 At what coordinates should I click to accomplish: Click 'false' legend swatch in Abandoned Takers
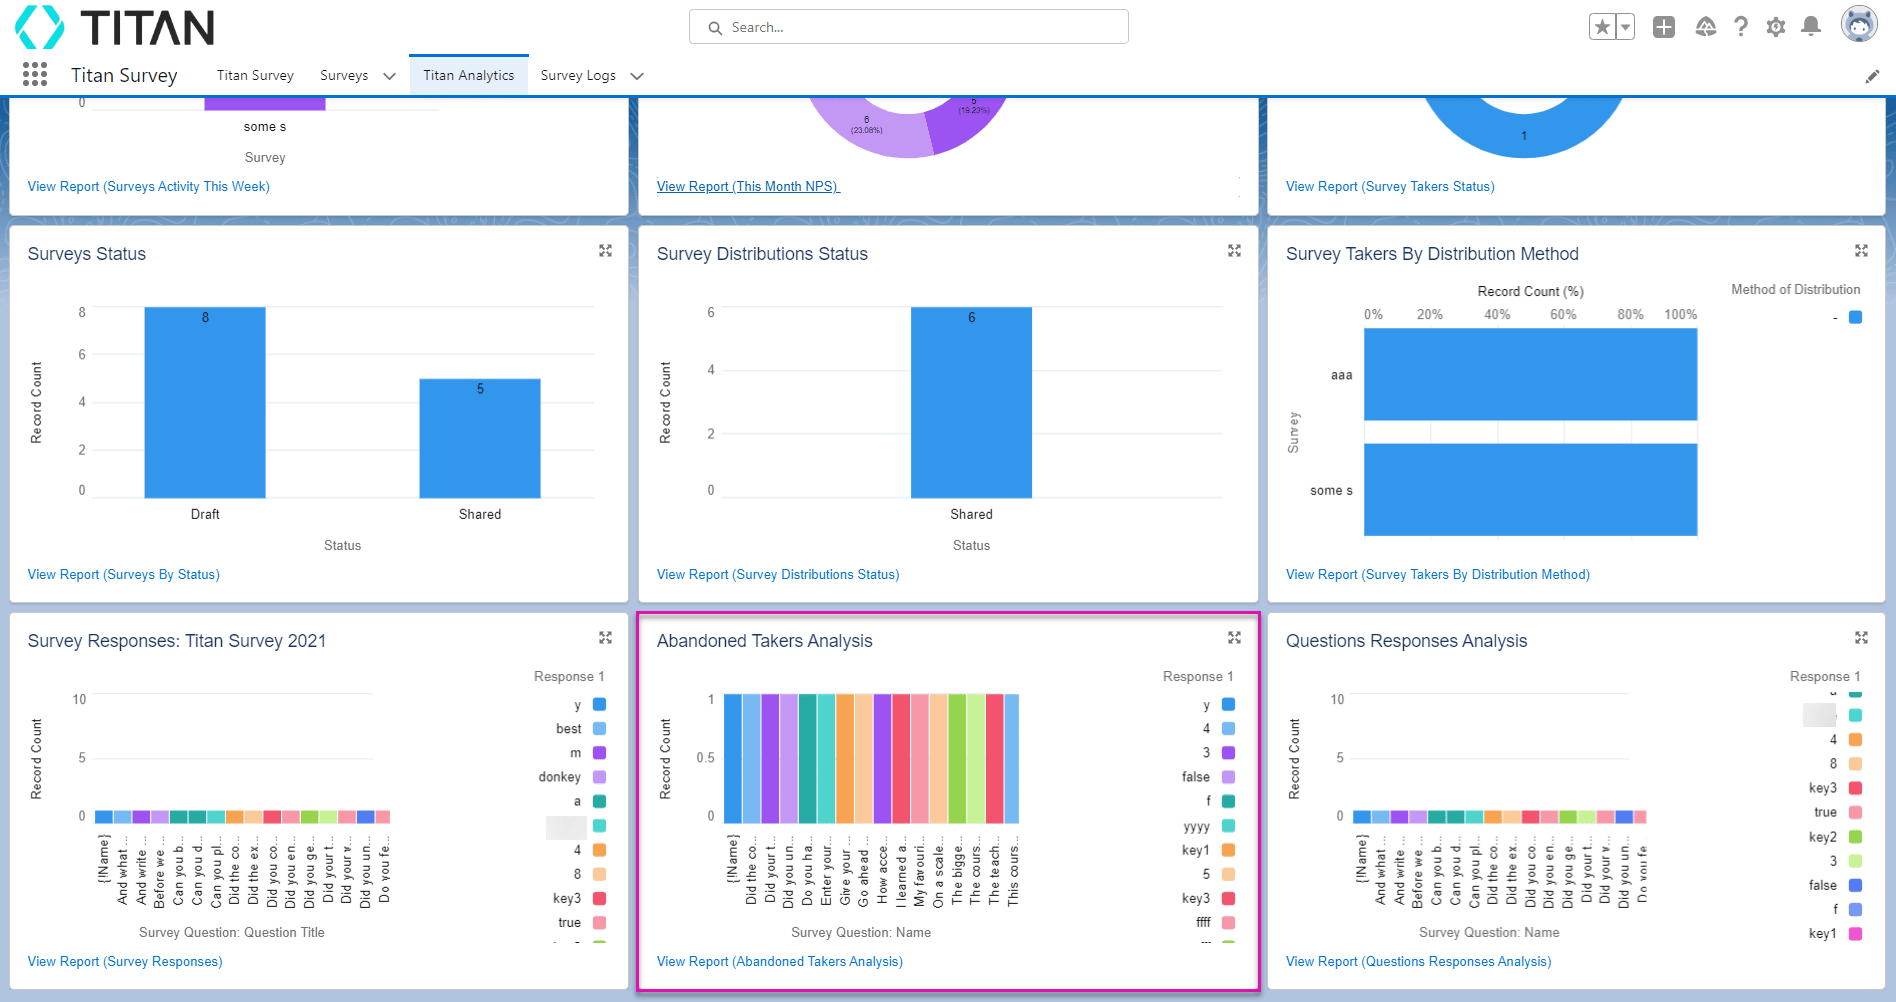1228,777
